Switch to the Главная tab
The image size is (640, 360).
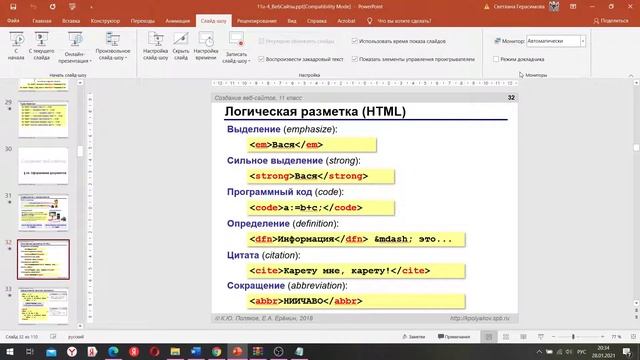click(42, 21)
